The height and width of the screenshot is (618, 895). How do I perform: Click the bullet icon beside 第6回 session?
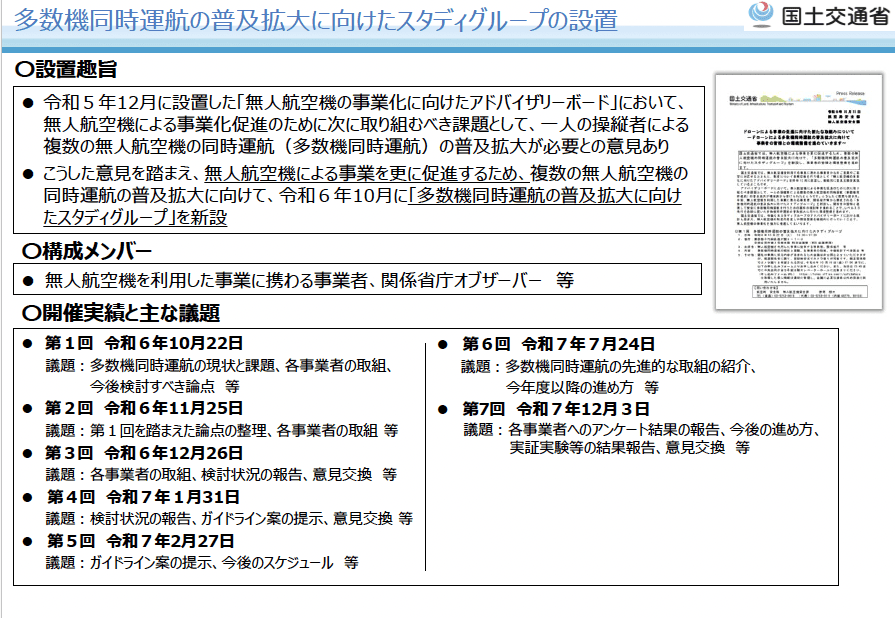441,342
